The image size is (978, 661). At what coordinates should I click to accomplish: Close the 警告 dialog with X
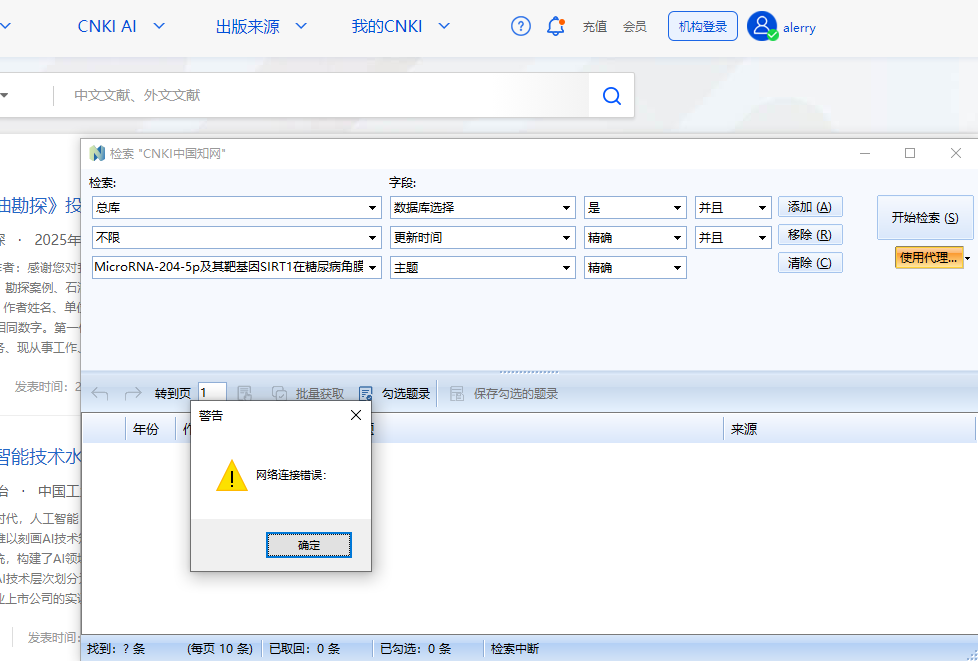[356, 415]
